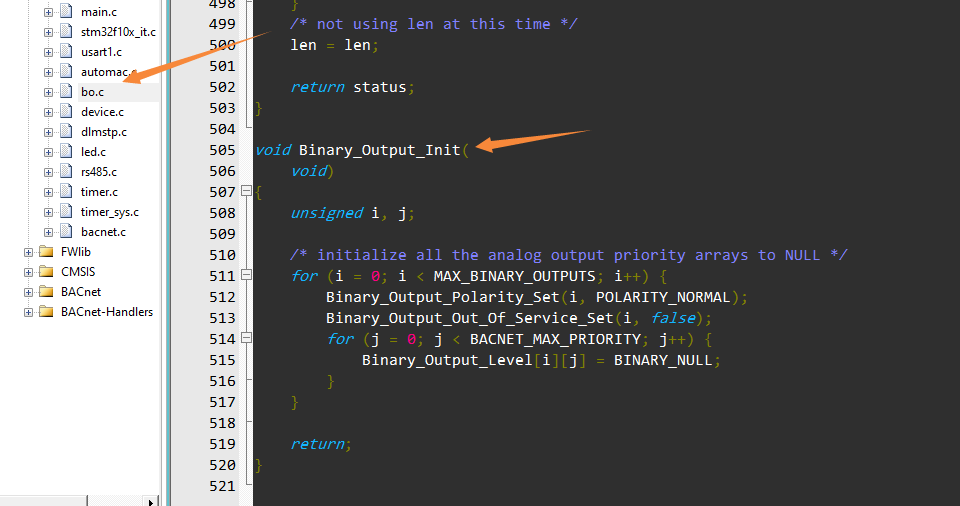The width and height of the screenshot is (960, 506).
Task: Click the timer.c file icon
Action: (66, 192)
